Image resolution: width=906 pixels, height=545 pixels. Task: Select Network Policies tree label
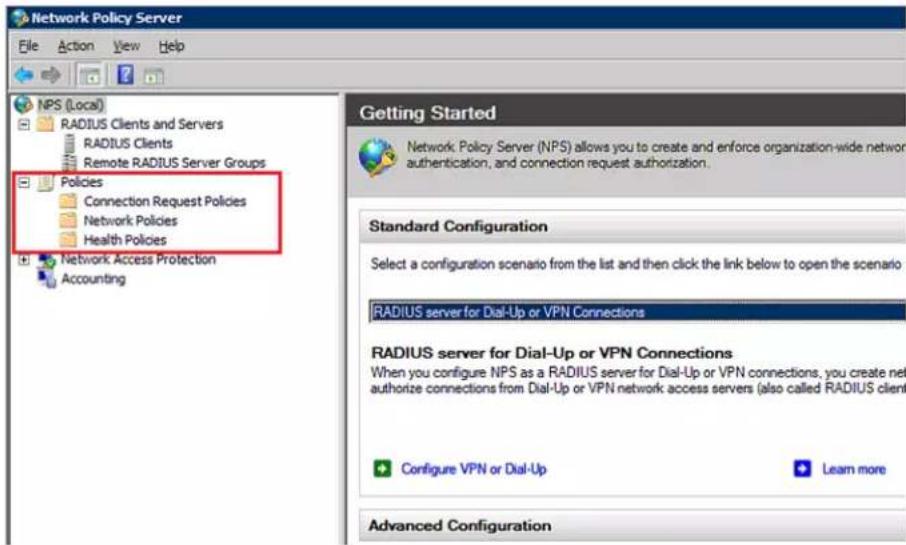(131, 220)
